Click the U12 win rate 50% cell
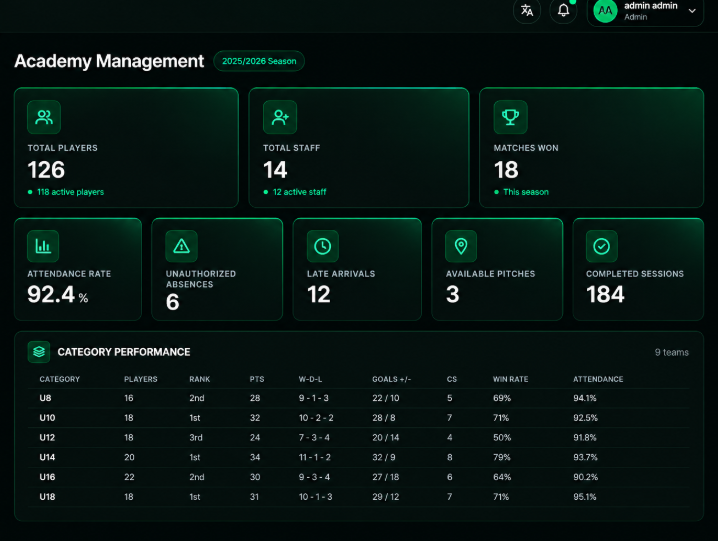This screenshot has width=718, height=541. [502, 437]
